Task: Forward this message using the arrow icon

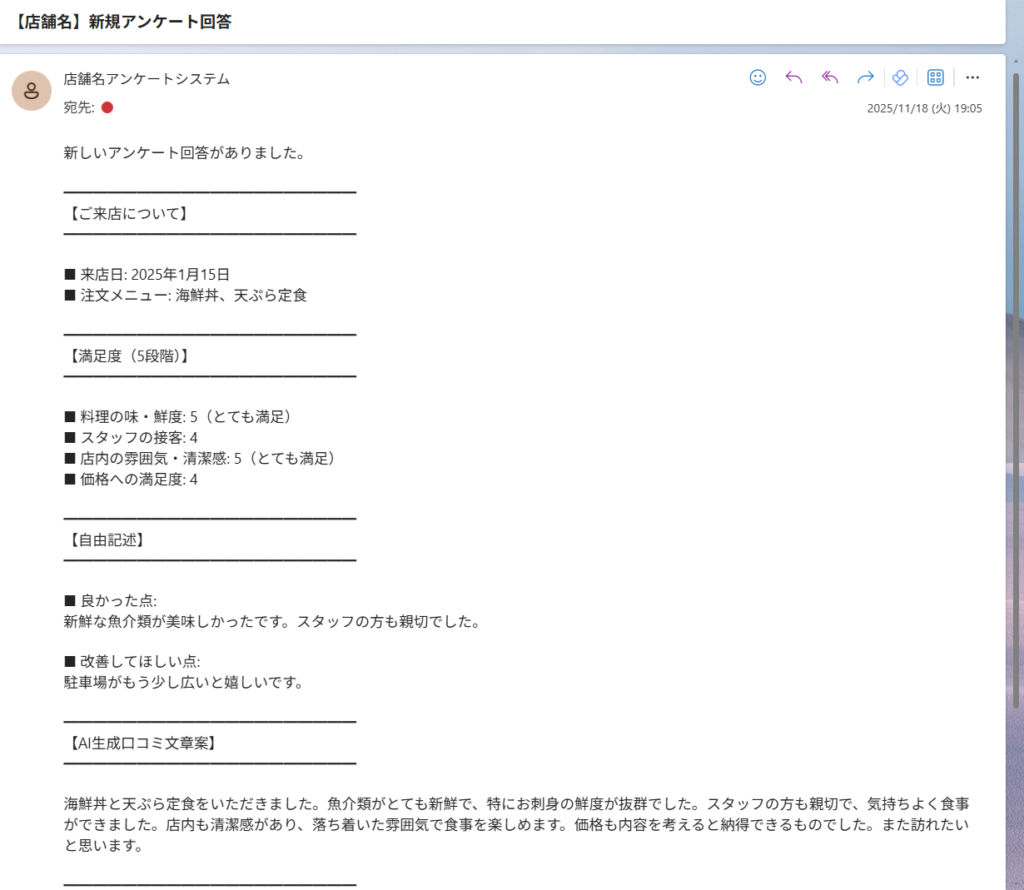Action: coord(866,78)
